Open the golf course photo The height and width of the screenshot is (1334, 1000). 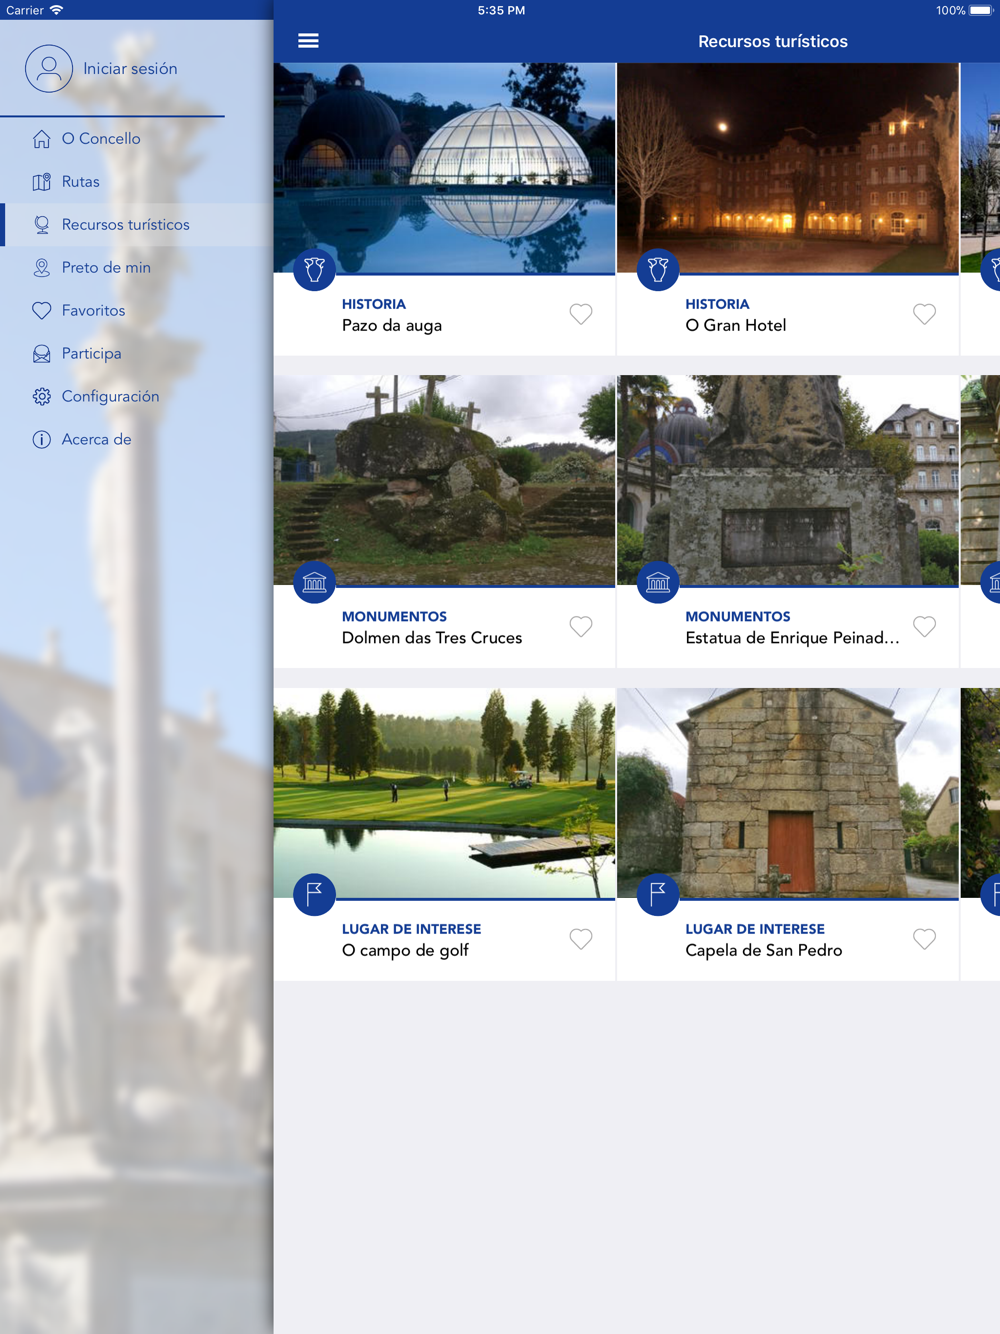445,793
